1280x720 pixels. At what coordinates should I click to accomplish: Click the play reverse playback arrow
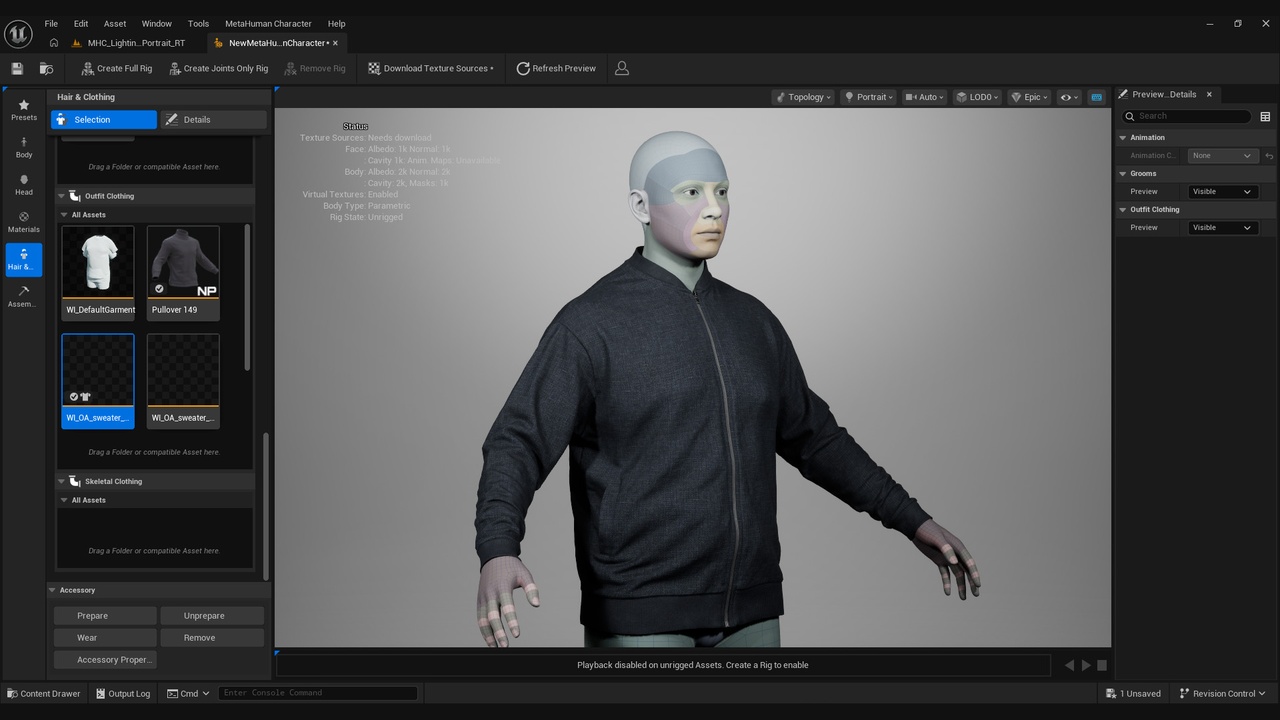point(1069,665)
